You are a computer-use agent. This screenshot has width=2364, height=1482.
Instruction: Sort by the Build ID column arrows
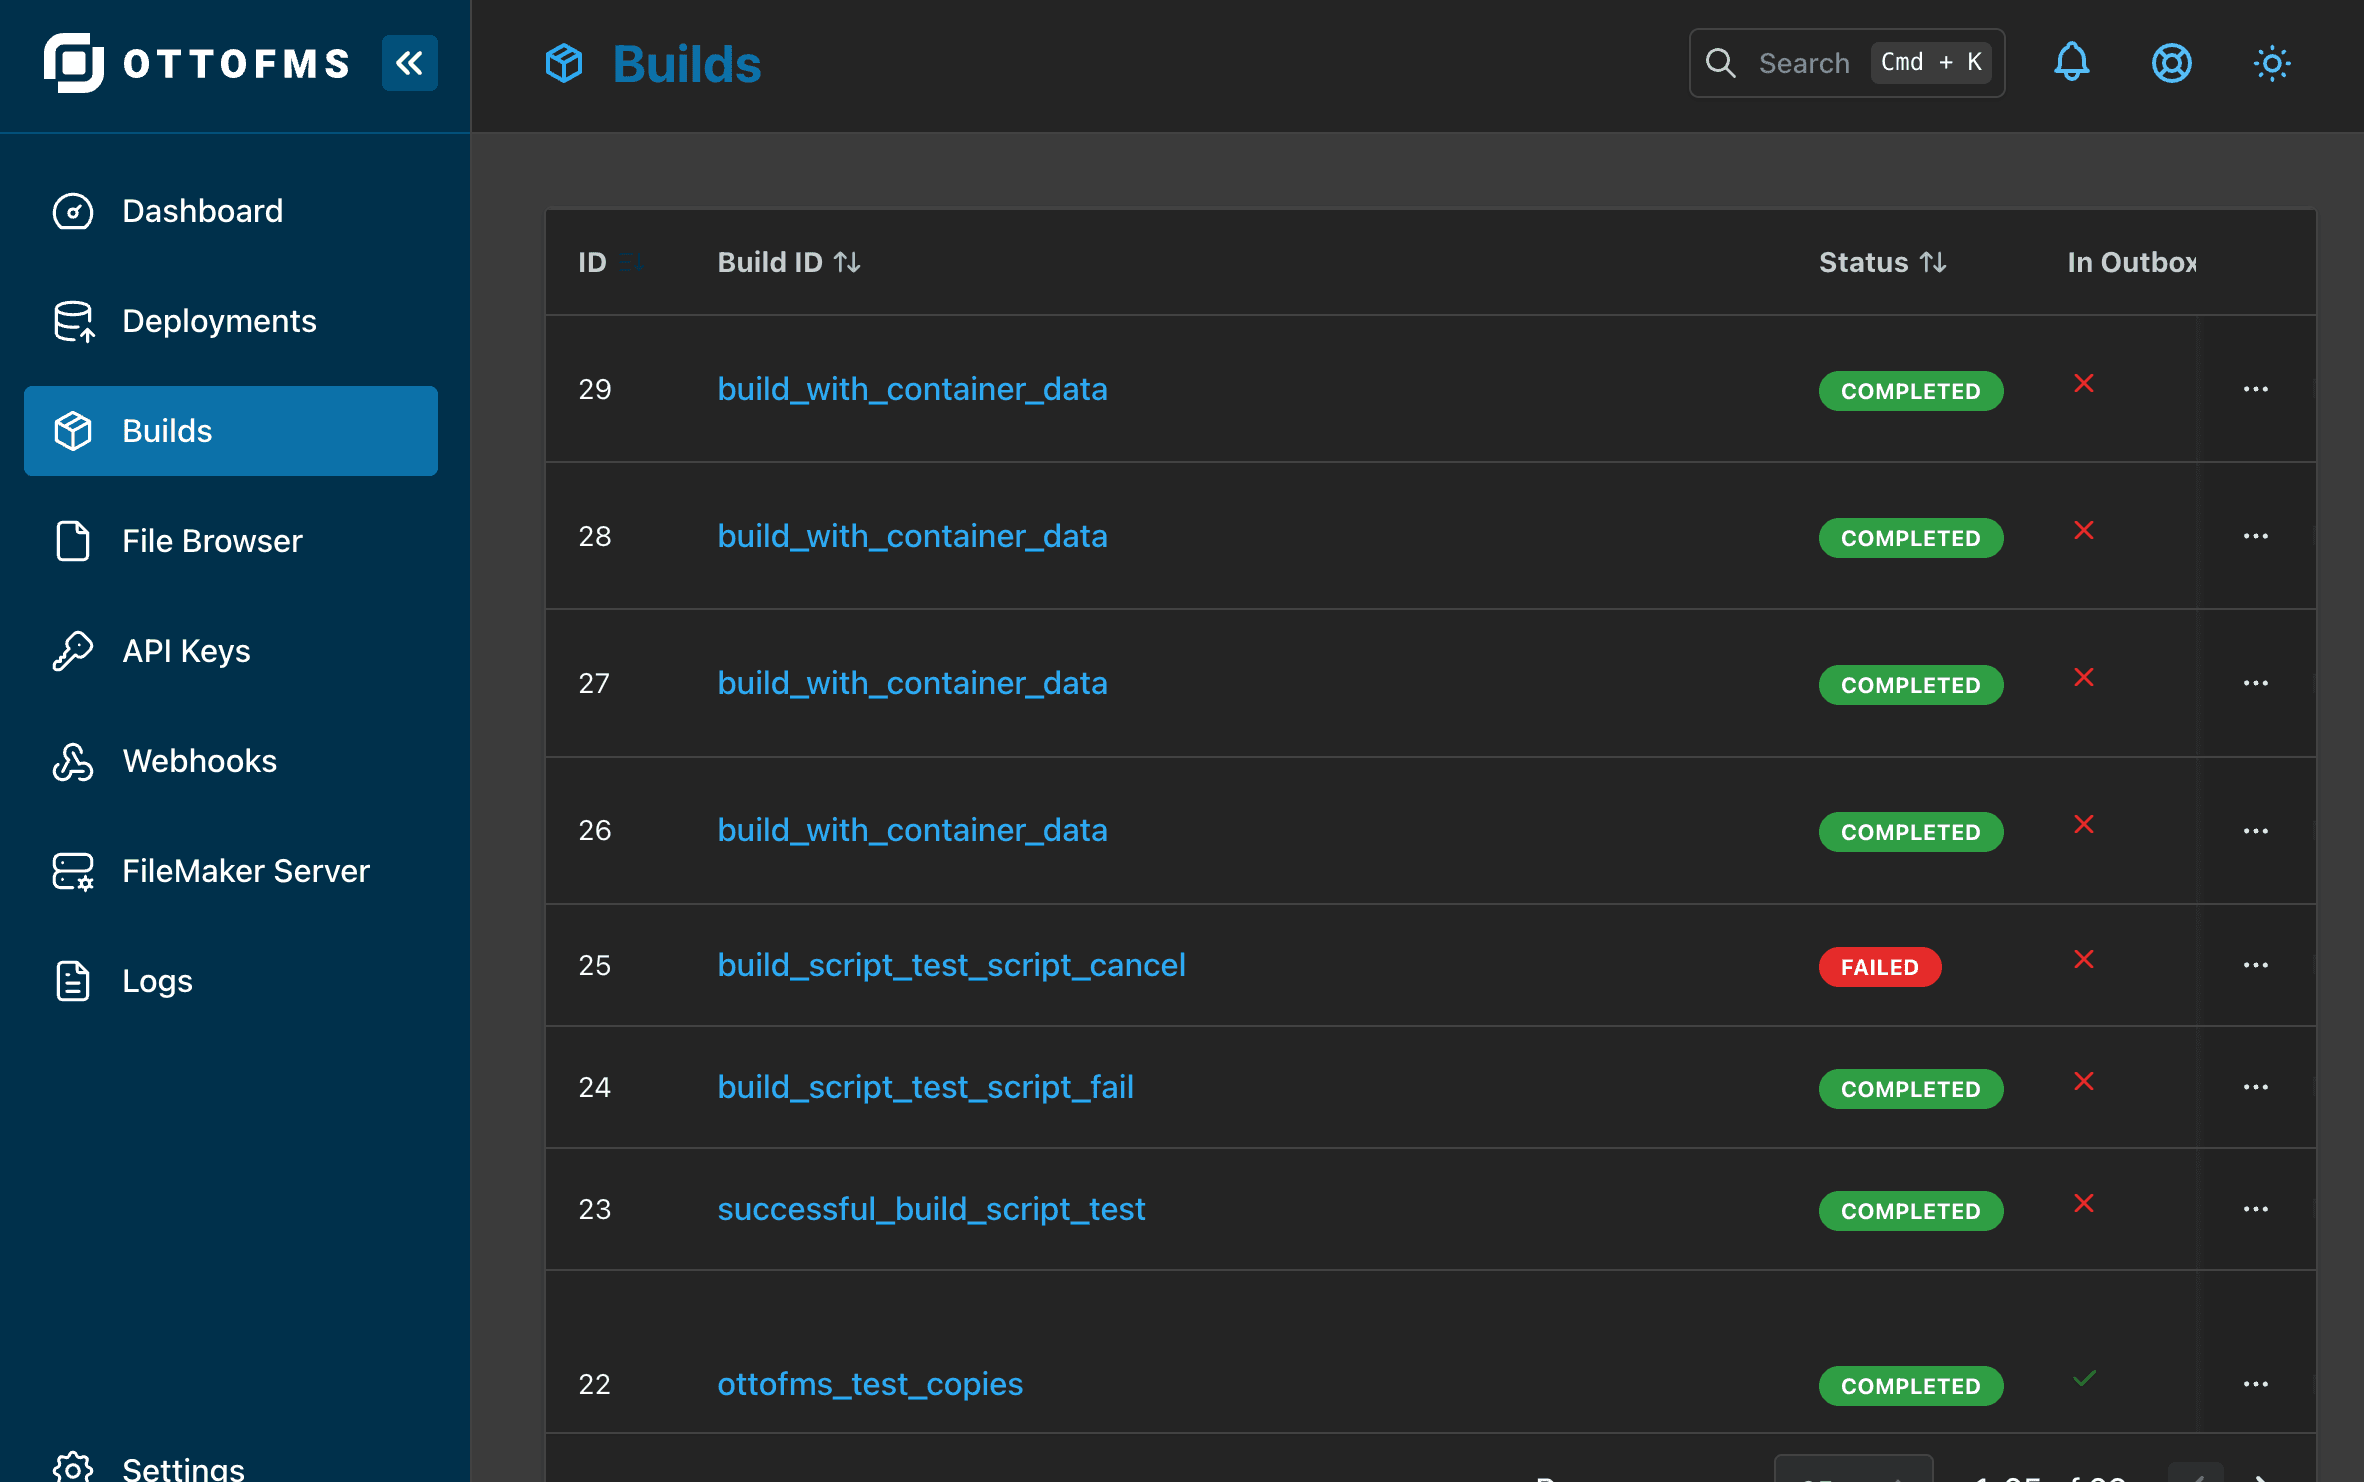click(x=847, y=262)
